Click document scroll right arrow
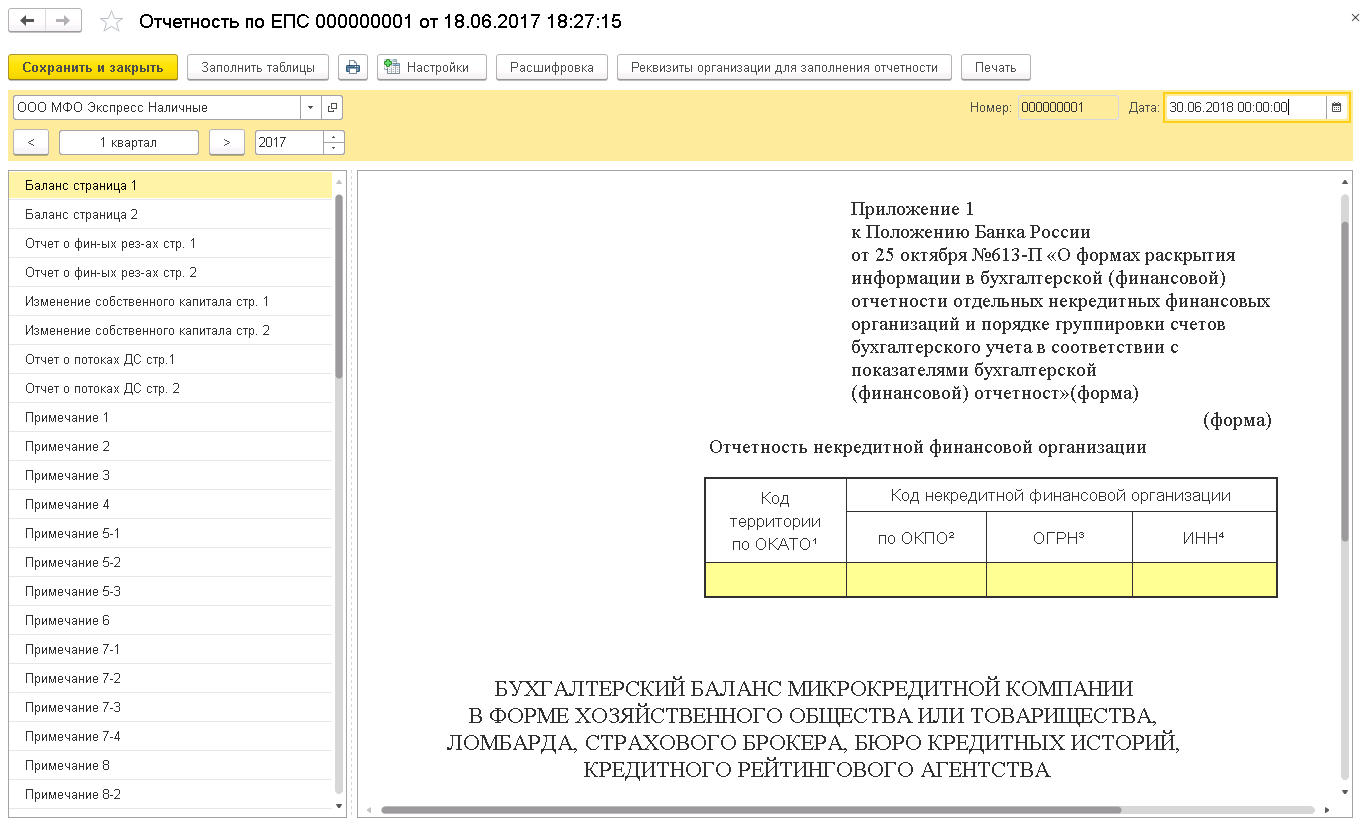 pyautogui.click(x=1326, y=810)
